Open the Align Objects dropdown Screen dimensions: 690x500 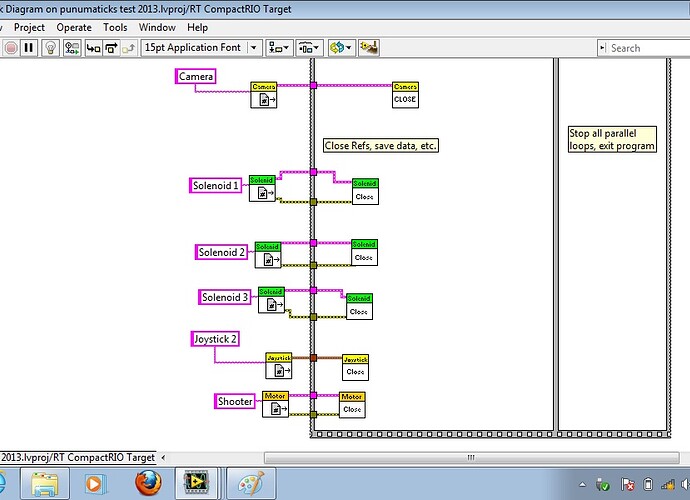[x=279, y=48]
